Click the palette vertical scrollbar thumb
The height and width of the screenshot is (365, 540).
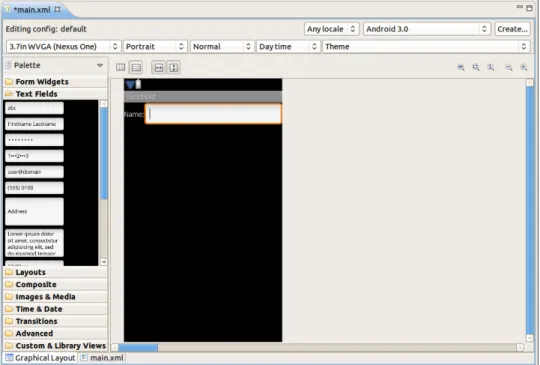point(104,153)
